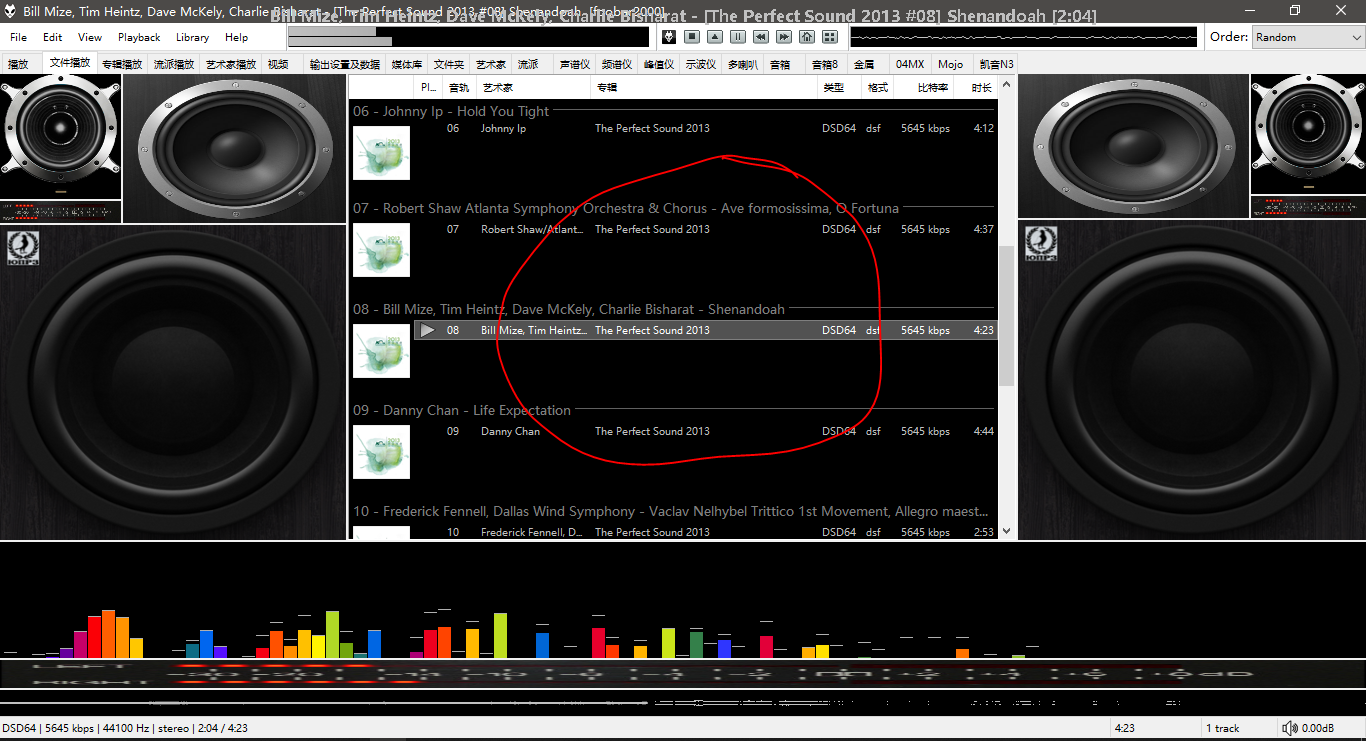This screenshot has height=741, width=1366.
Task: Pause the track with the Pause button
Action: pos(737,37)
